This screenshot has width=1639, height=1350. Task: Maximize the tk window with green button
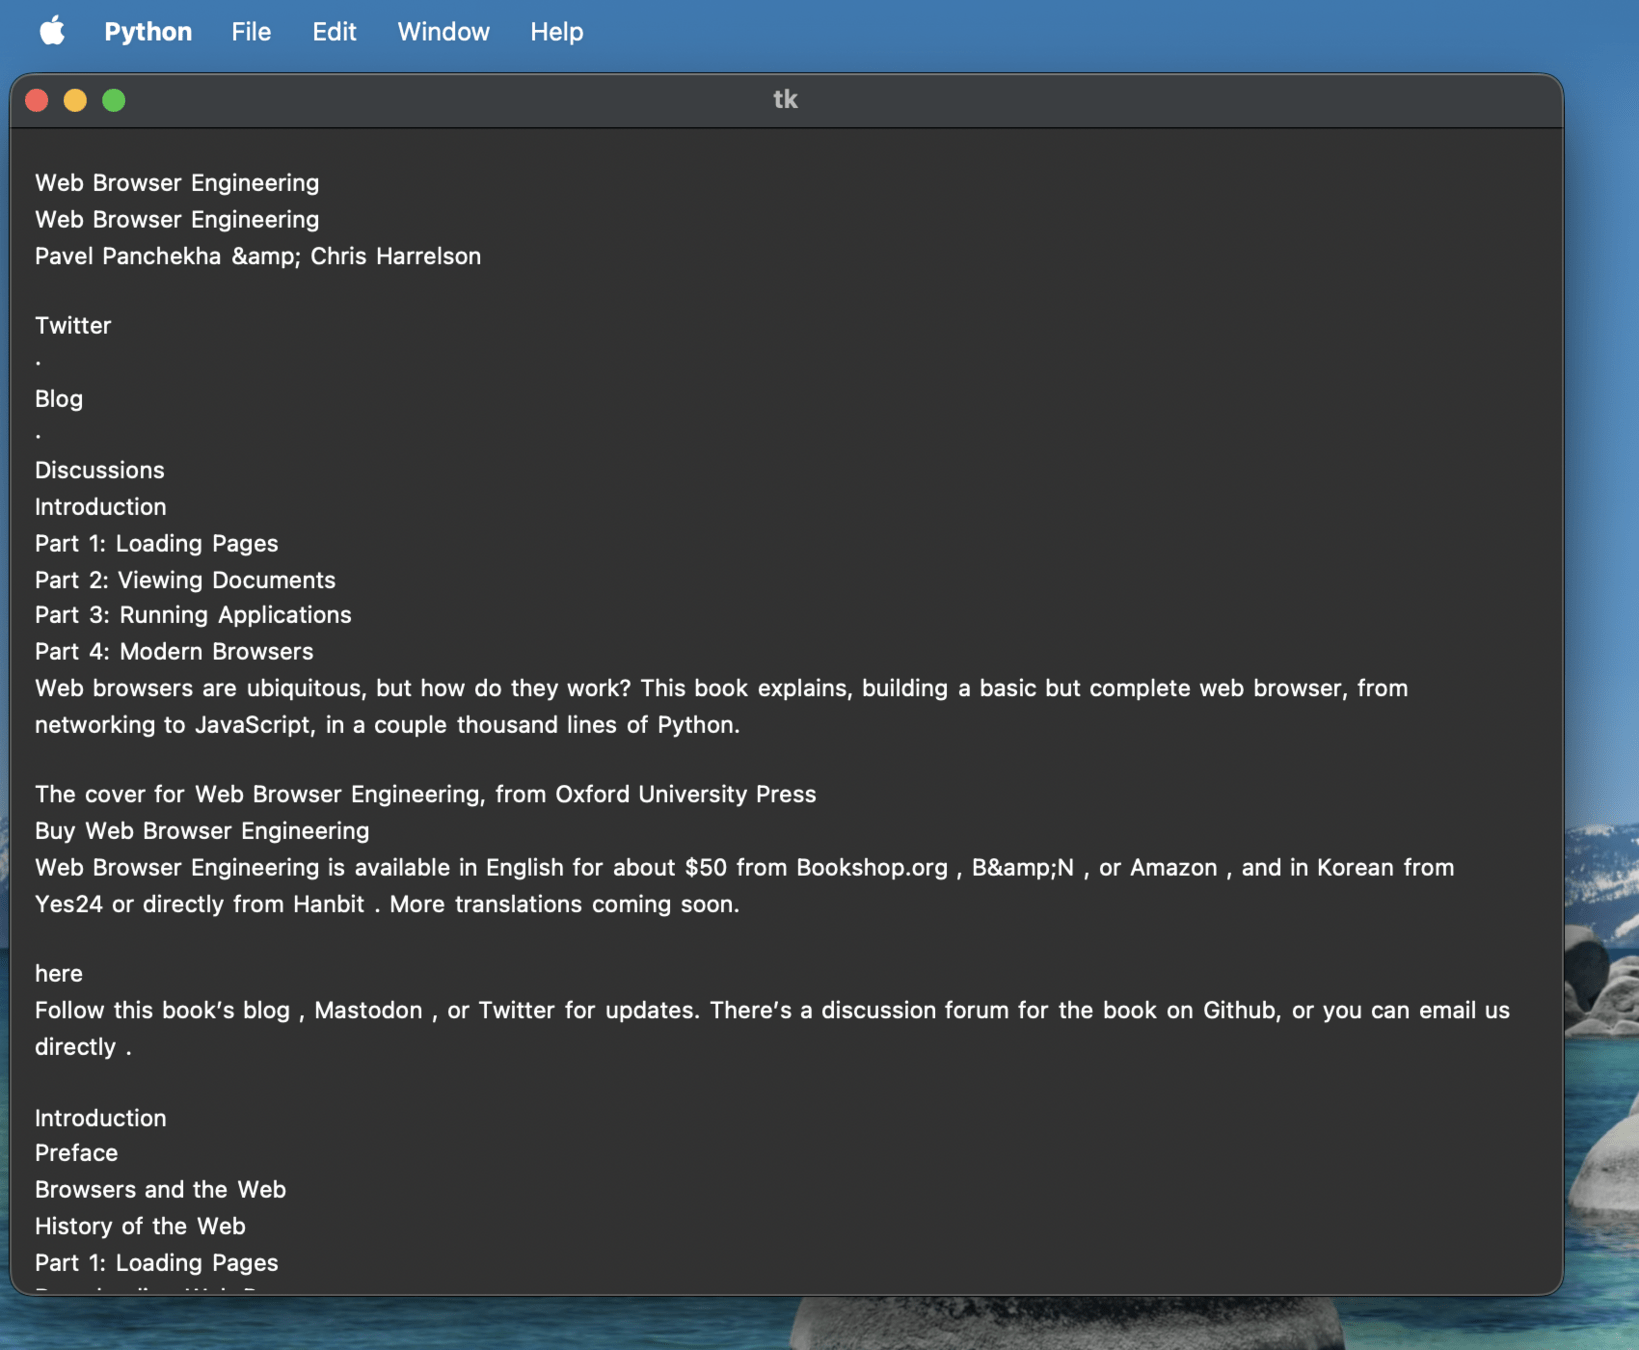coord(114,100)
